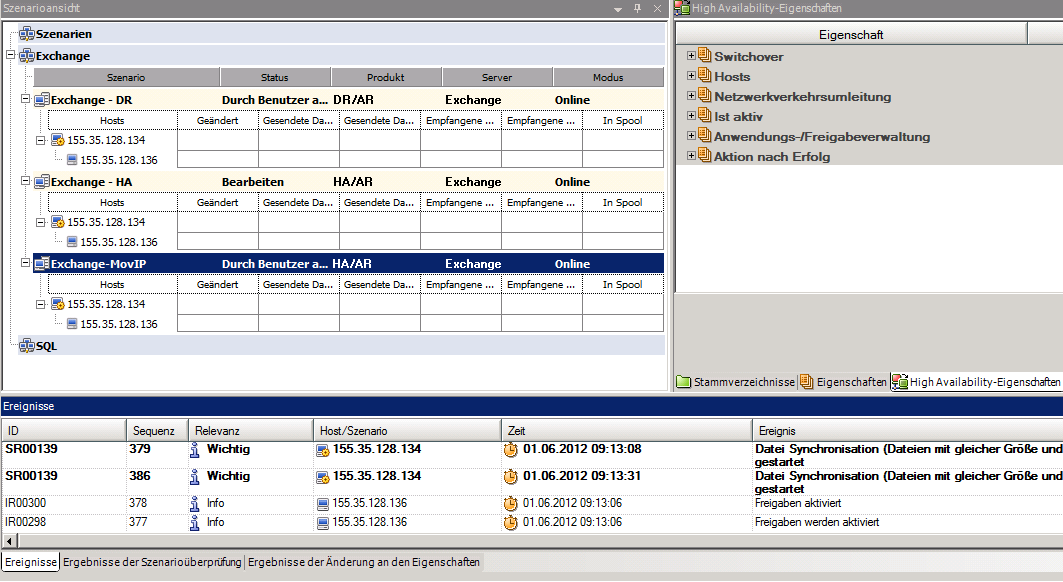The height and width of the screenshot is (582, 1063).
Task: Sort events by Relevanz column header
Action: (x=250, y=431)
